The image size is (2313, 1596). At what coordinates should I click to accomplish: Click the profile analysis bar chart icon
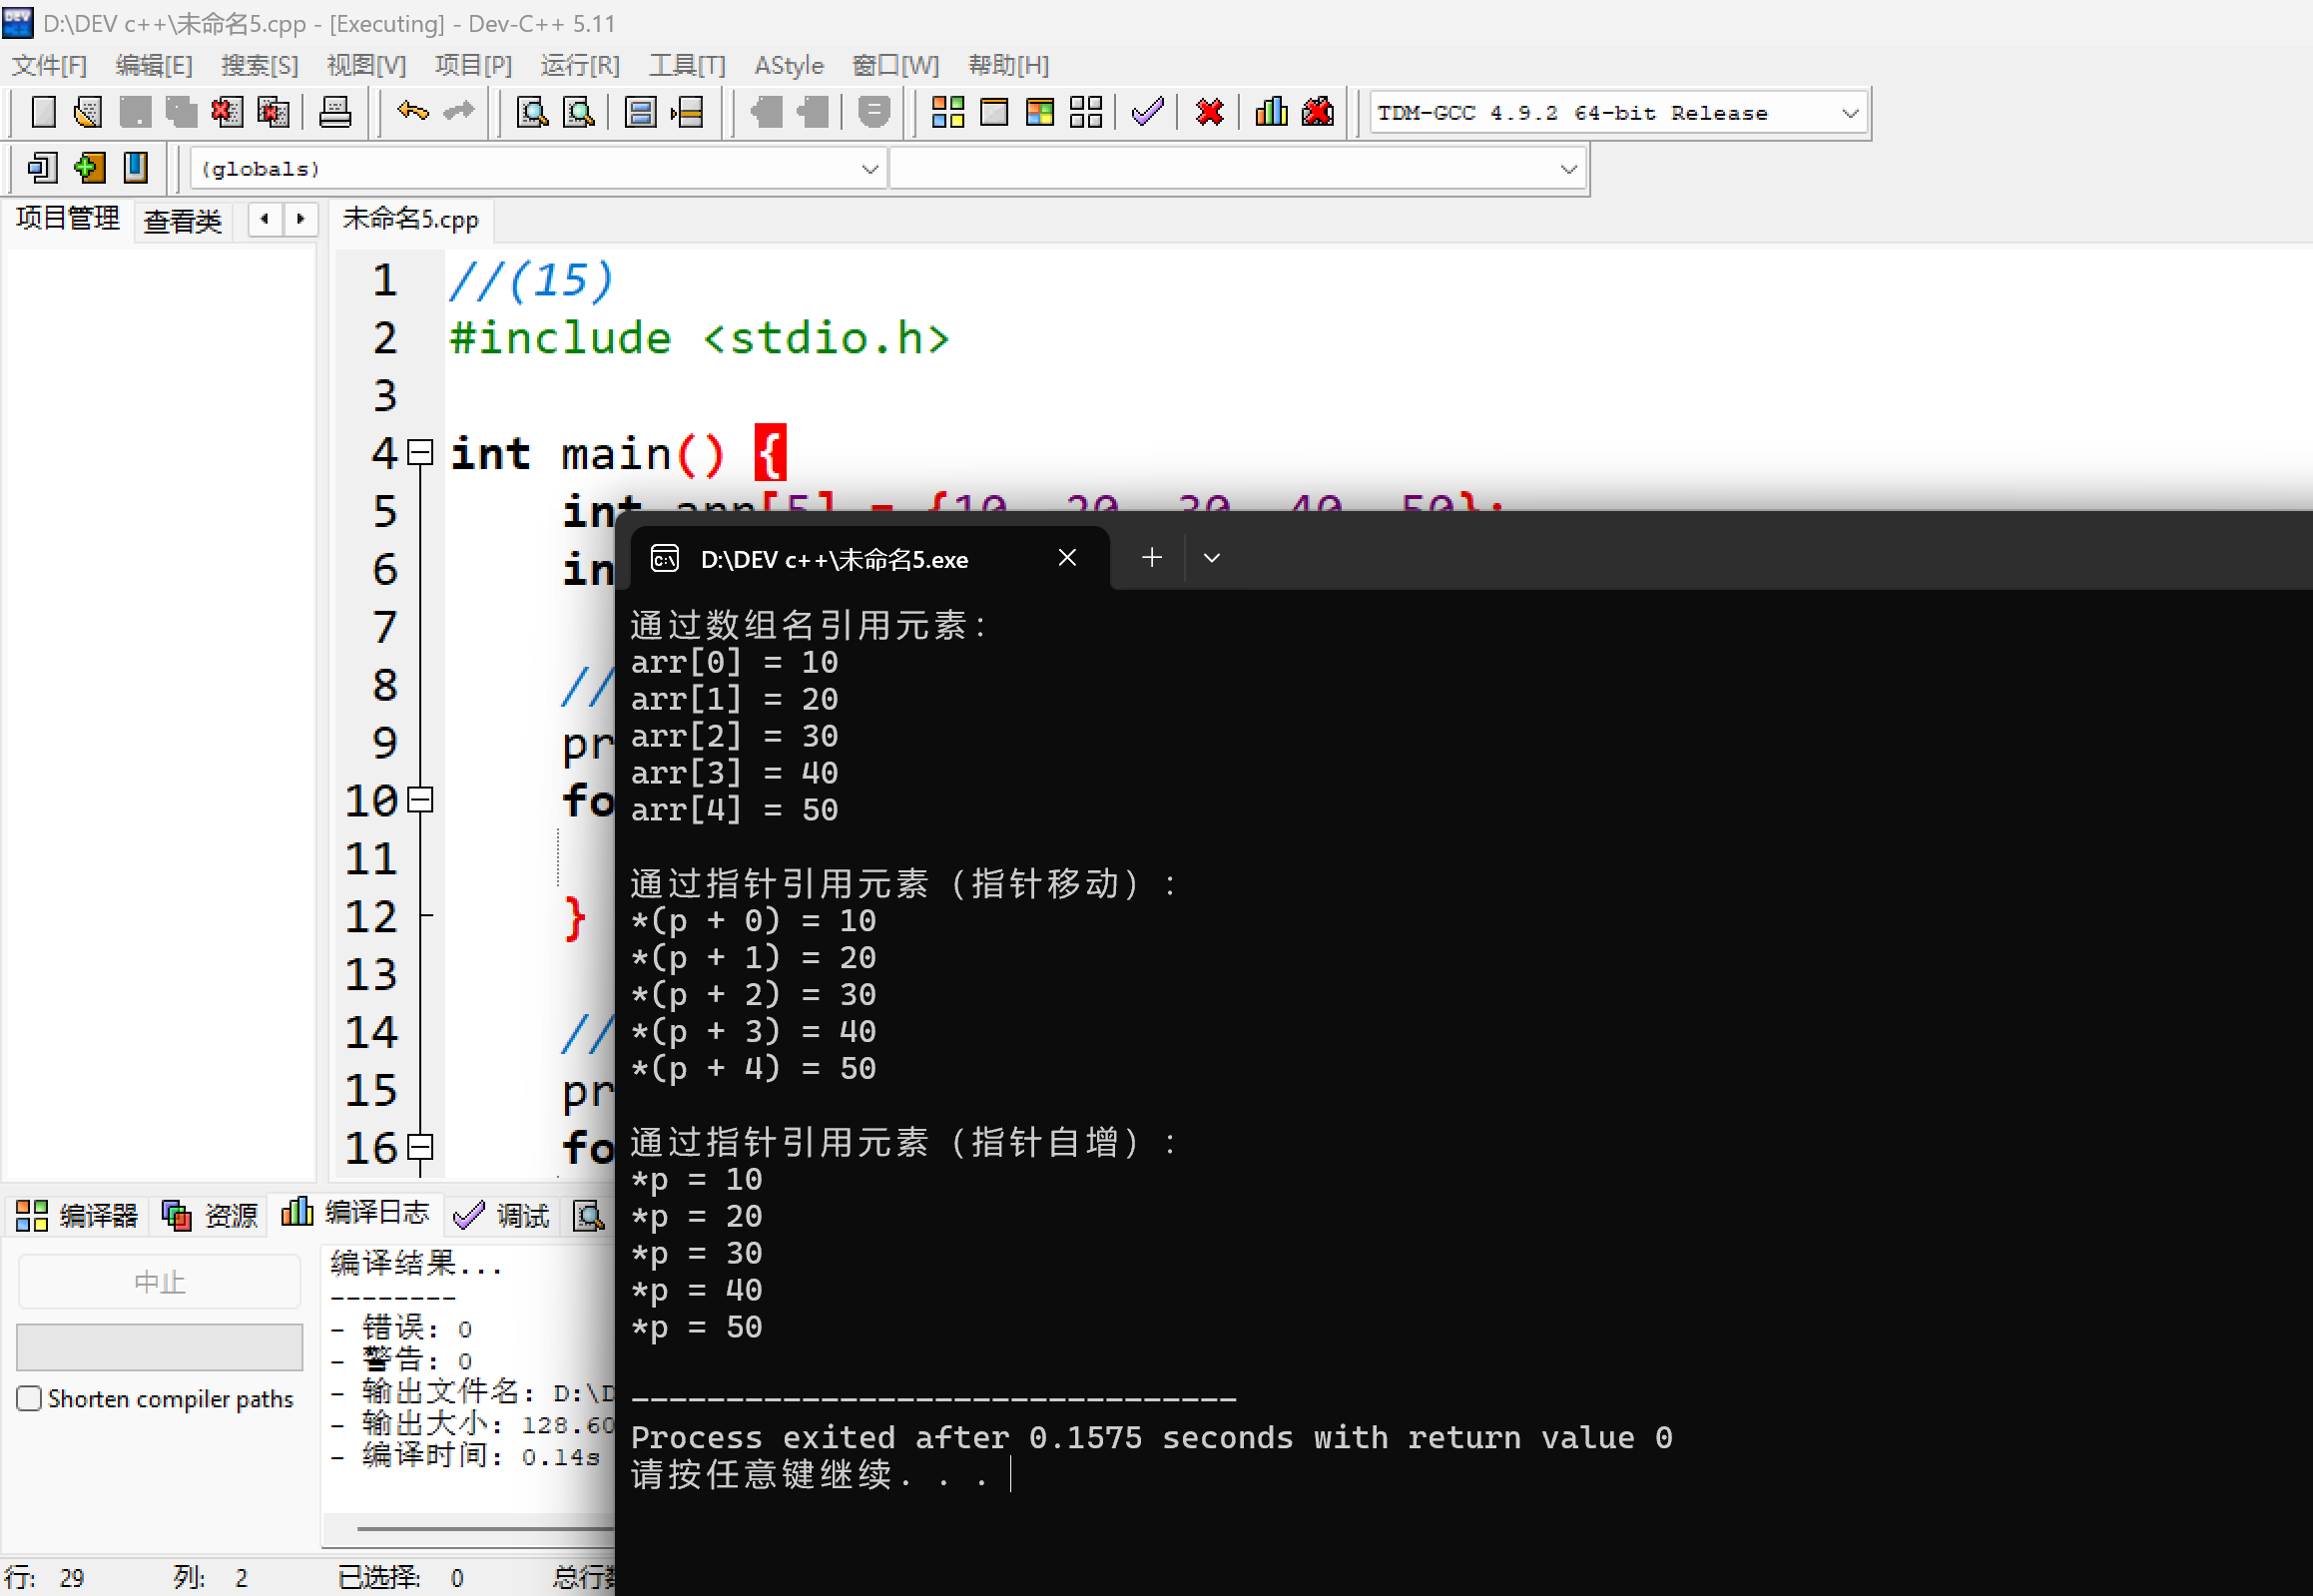[x=1271, y=112]
